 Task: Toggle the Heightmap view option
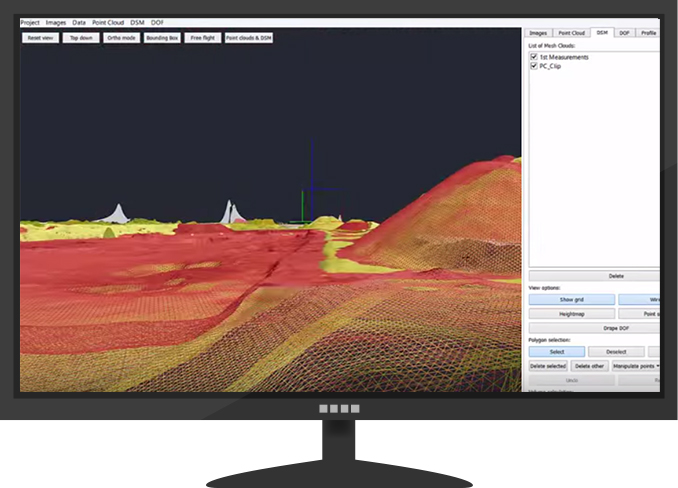[572, 314]
